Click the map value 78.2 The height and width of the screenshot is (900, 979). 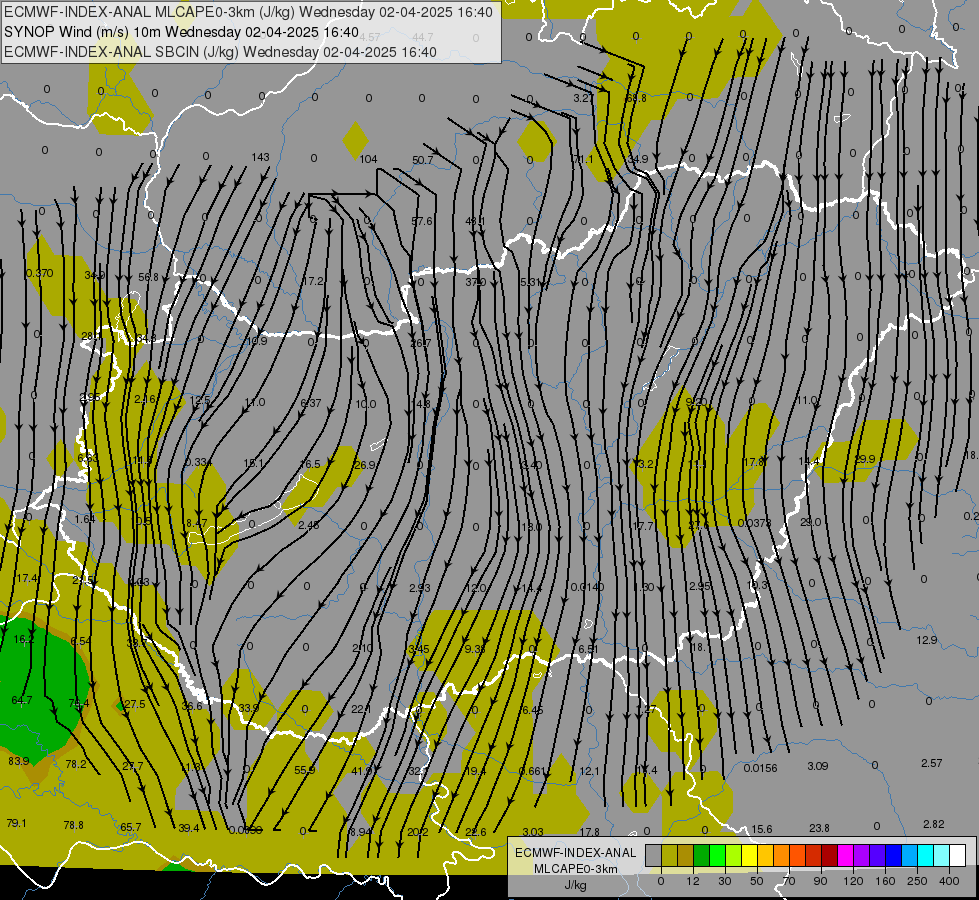point(76,764)
